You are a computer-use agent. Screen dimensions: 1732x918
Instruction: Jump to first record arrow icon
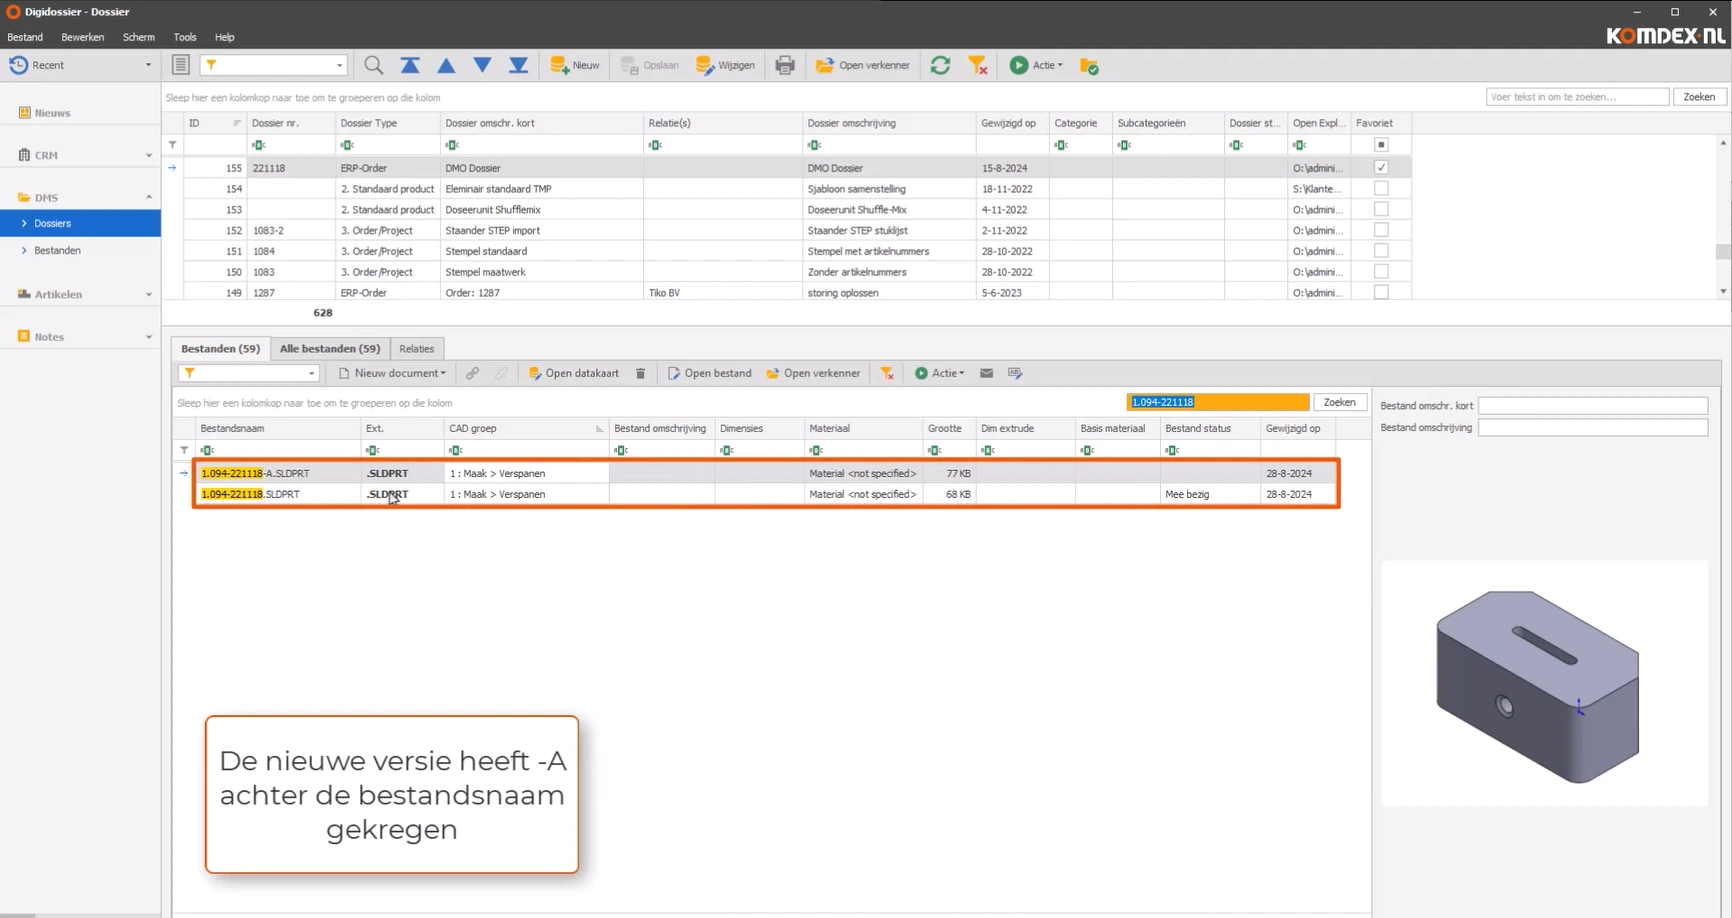410,65
